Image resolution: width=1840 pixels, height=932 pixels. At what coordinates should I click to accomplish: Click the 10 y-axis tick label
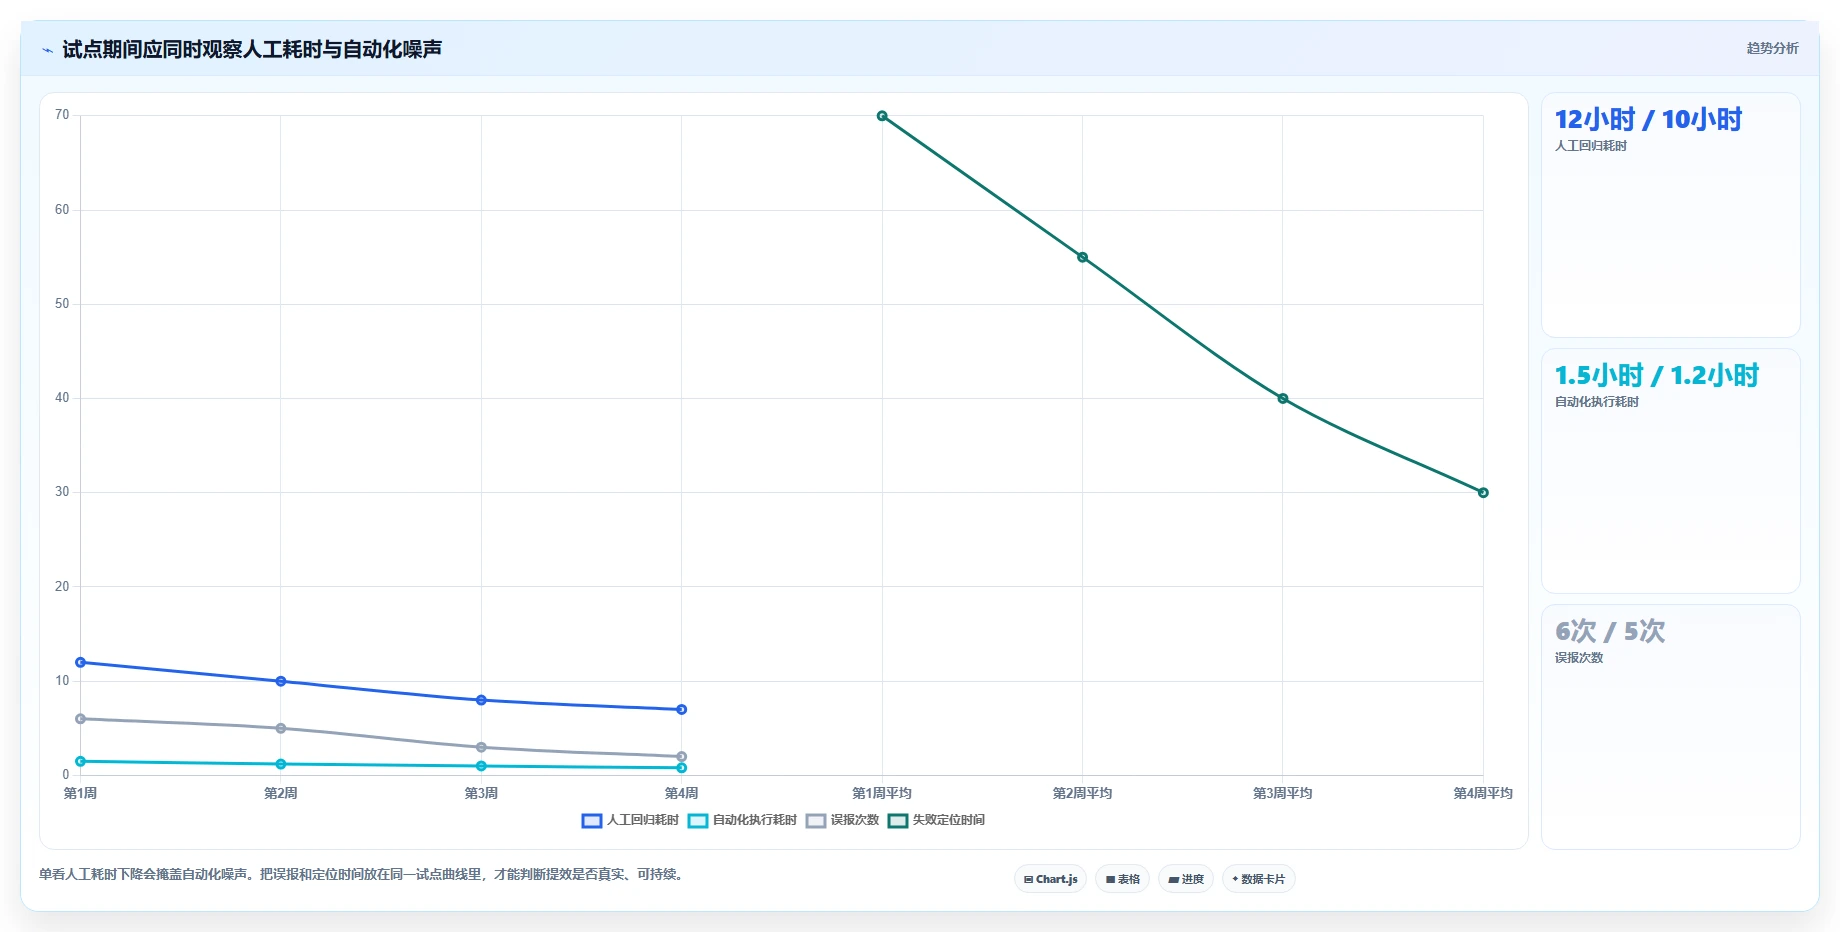[62, 681]
